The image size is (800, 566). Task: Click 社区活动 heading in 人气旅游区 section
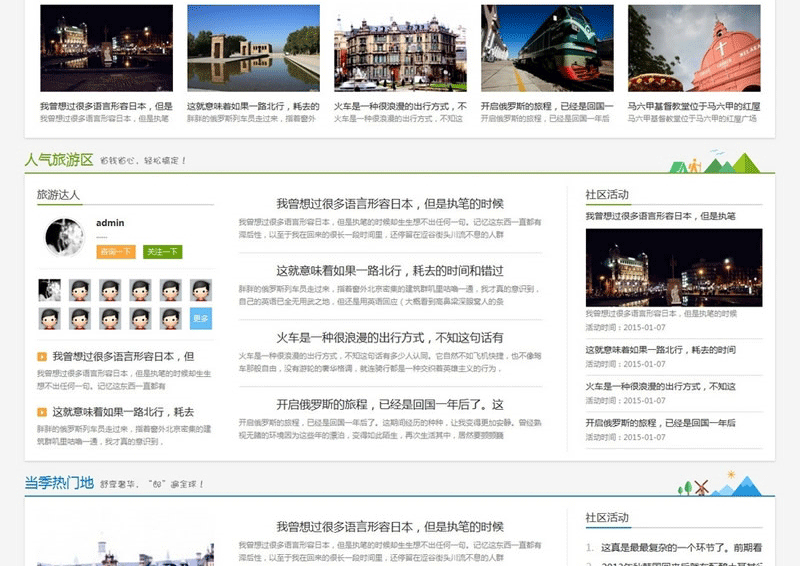607,195
